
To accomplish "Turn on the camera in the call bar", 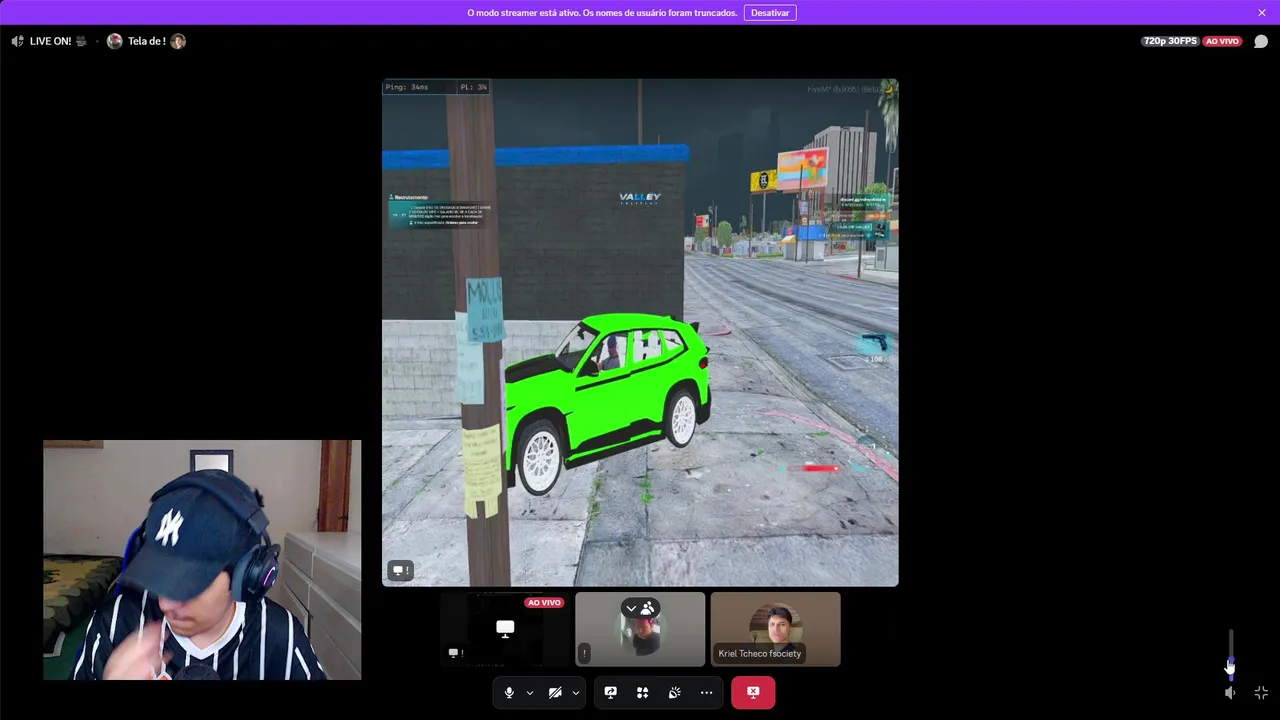I will 555,692.
